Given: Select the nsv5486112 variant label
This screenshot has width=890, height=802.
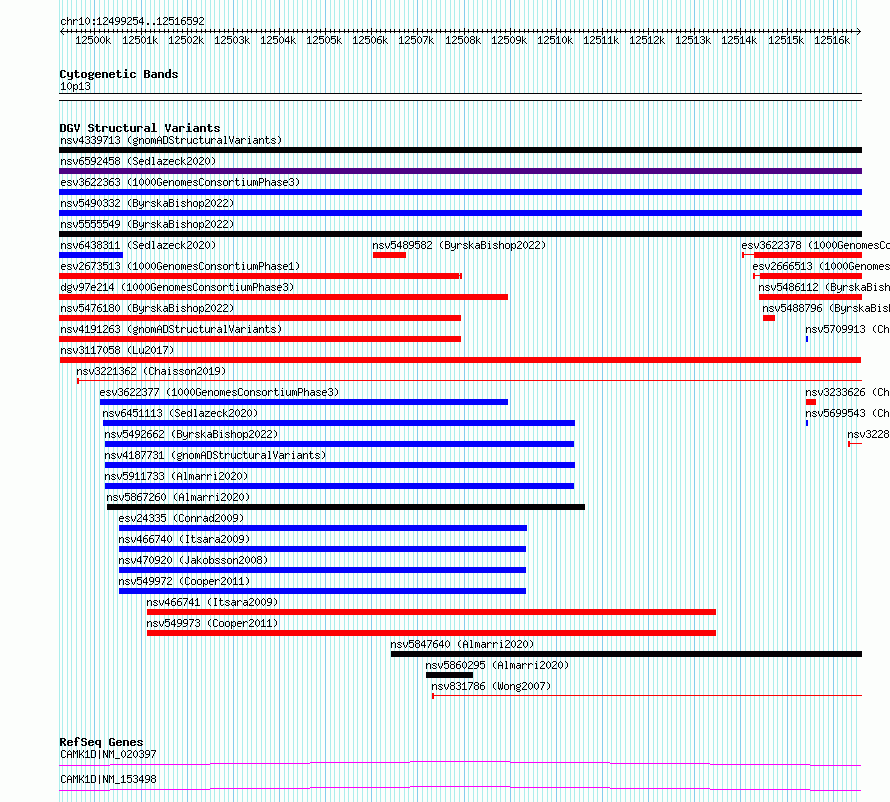Looking at the screenshot, I should (824, 287).
